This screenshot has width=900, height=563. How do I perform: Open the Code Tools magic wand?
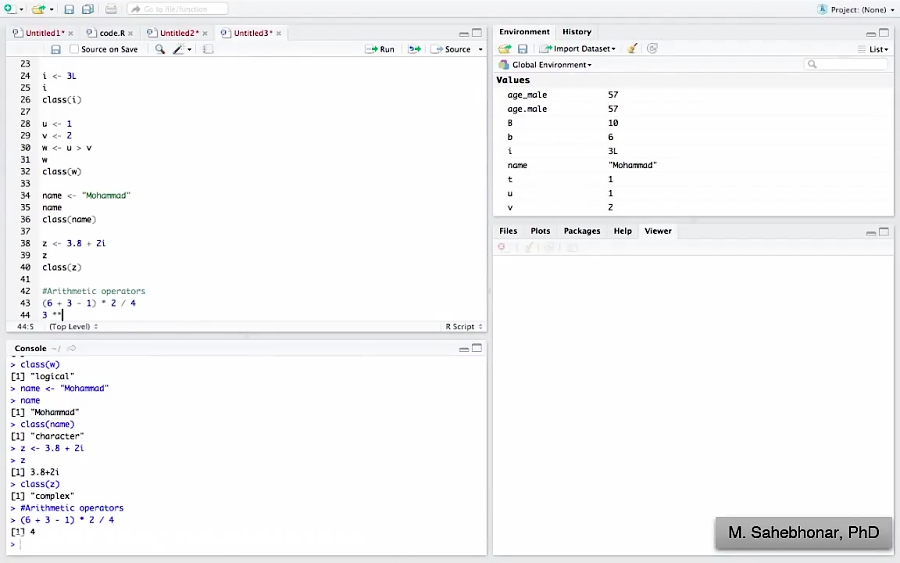pyautogui.click(x=179, y=49)
